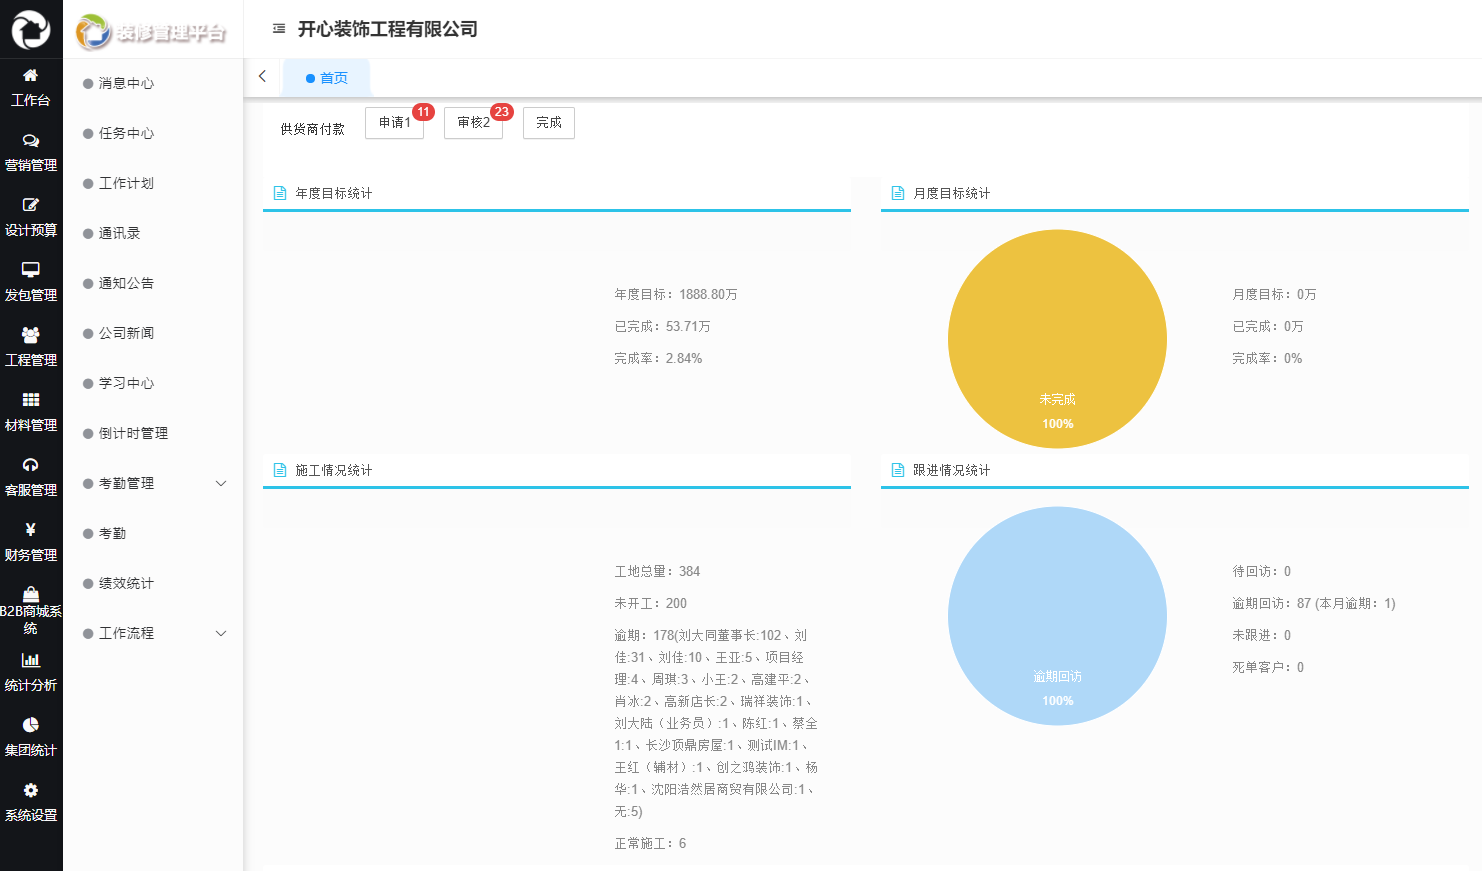1482x871 pixels.
Task: Open the 营销管理 marketing management icon
Action: 31,151
